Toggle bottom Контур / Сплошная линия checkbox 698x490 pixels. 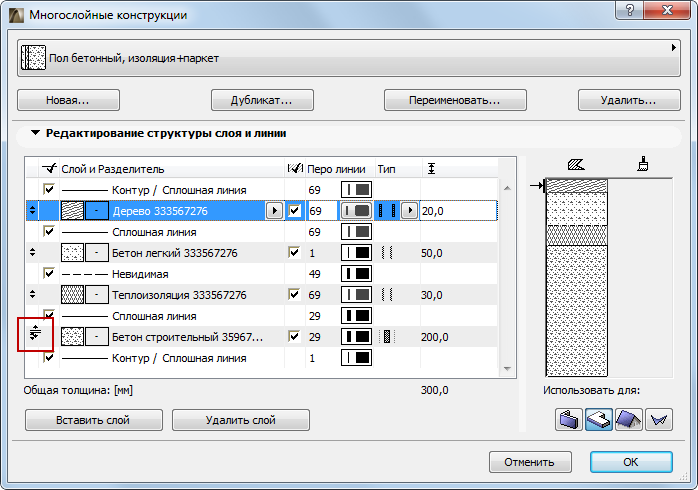(x=49, y=357)
